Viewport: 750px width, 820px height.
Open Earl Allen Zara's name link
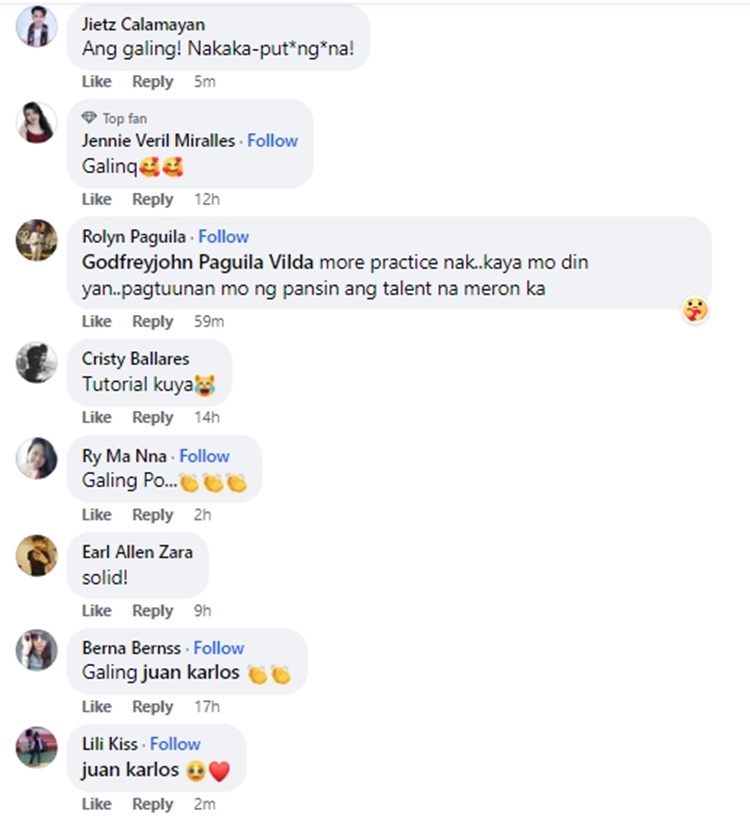pos(137,552)
